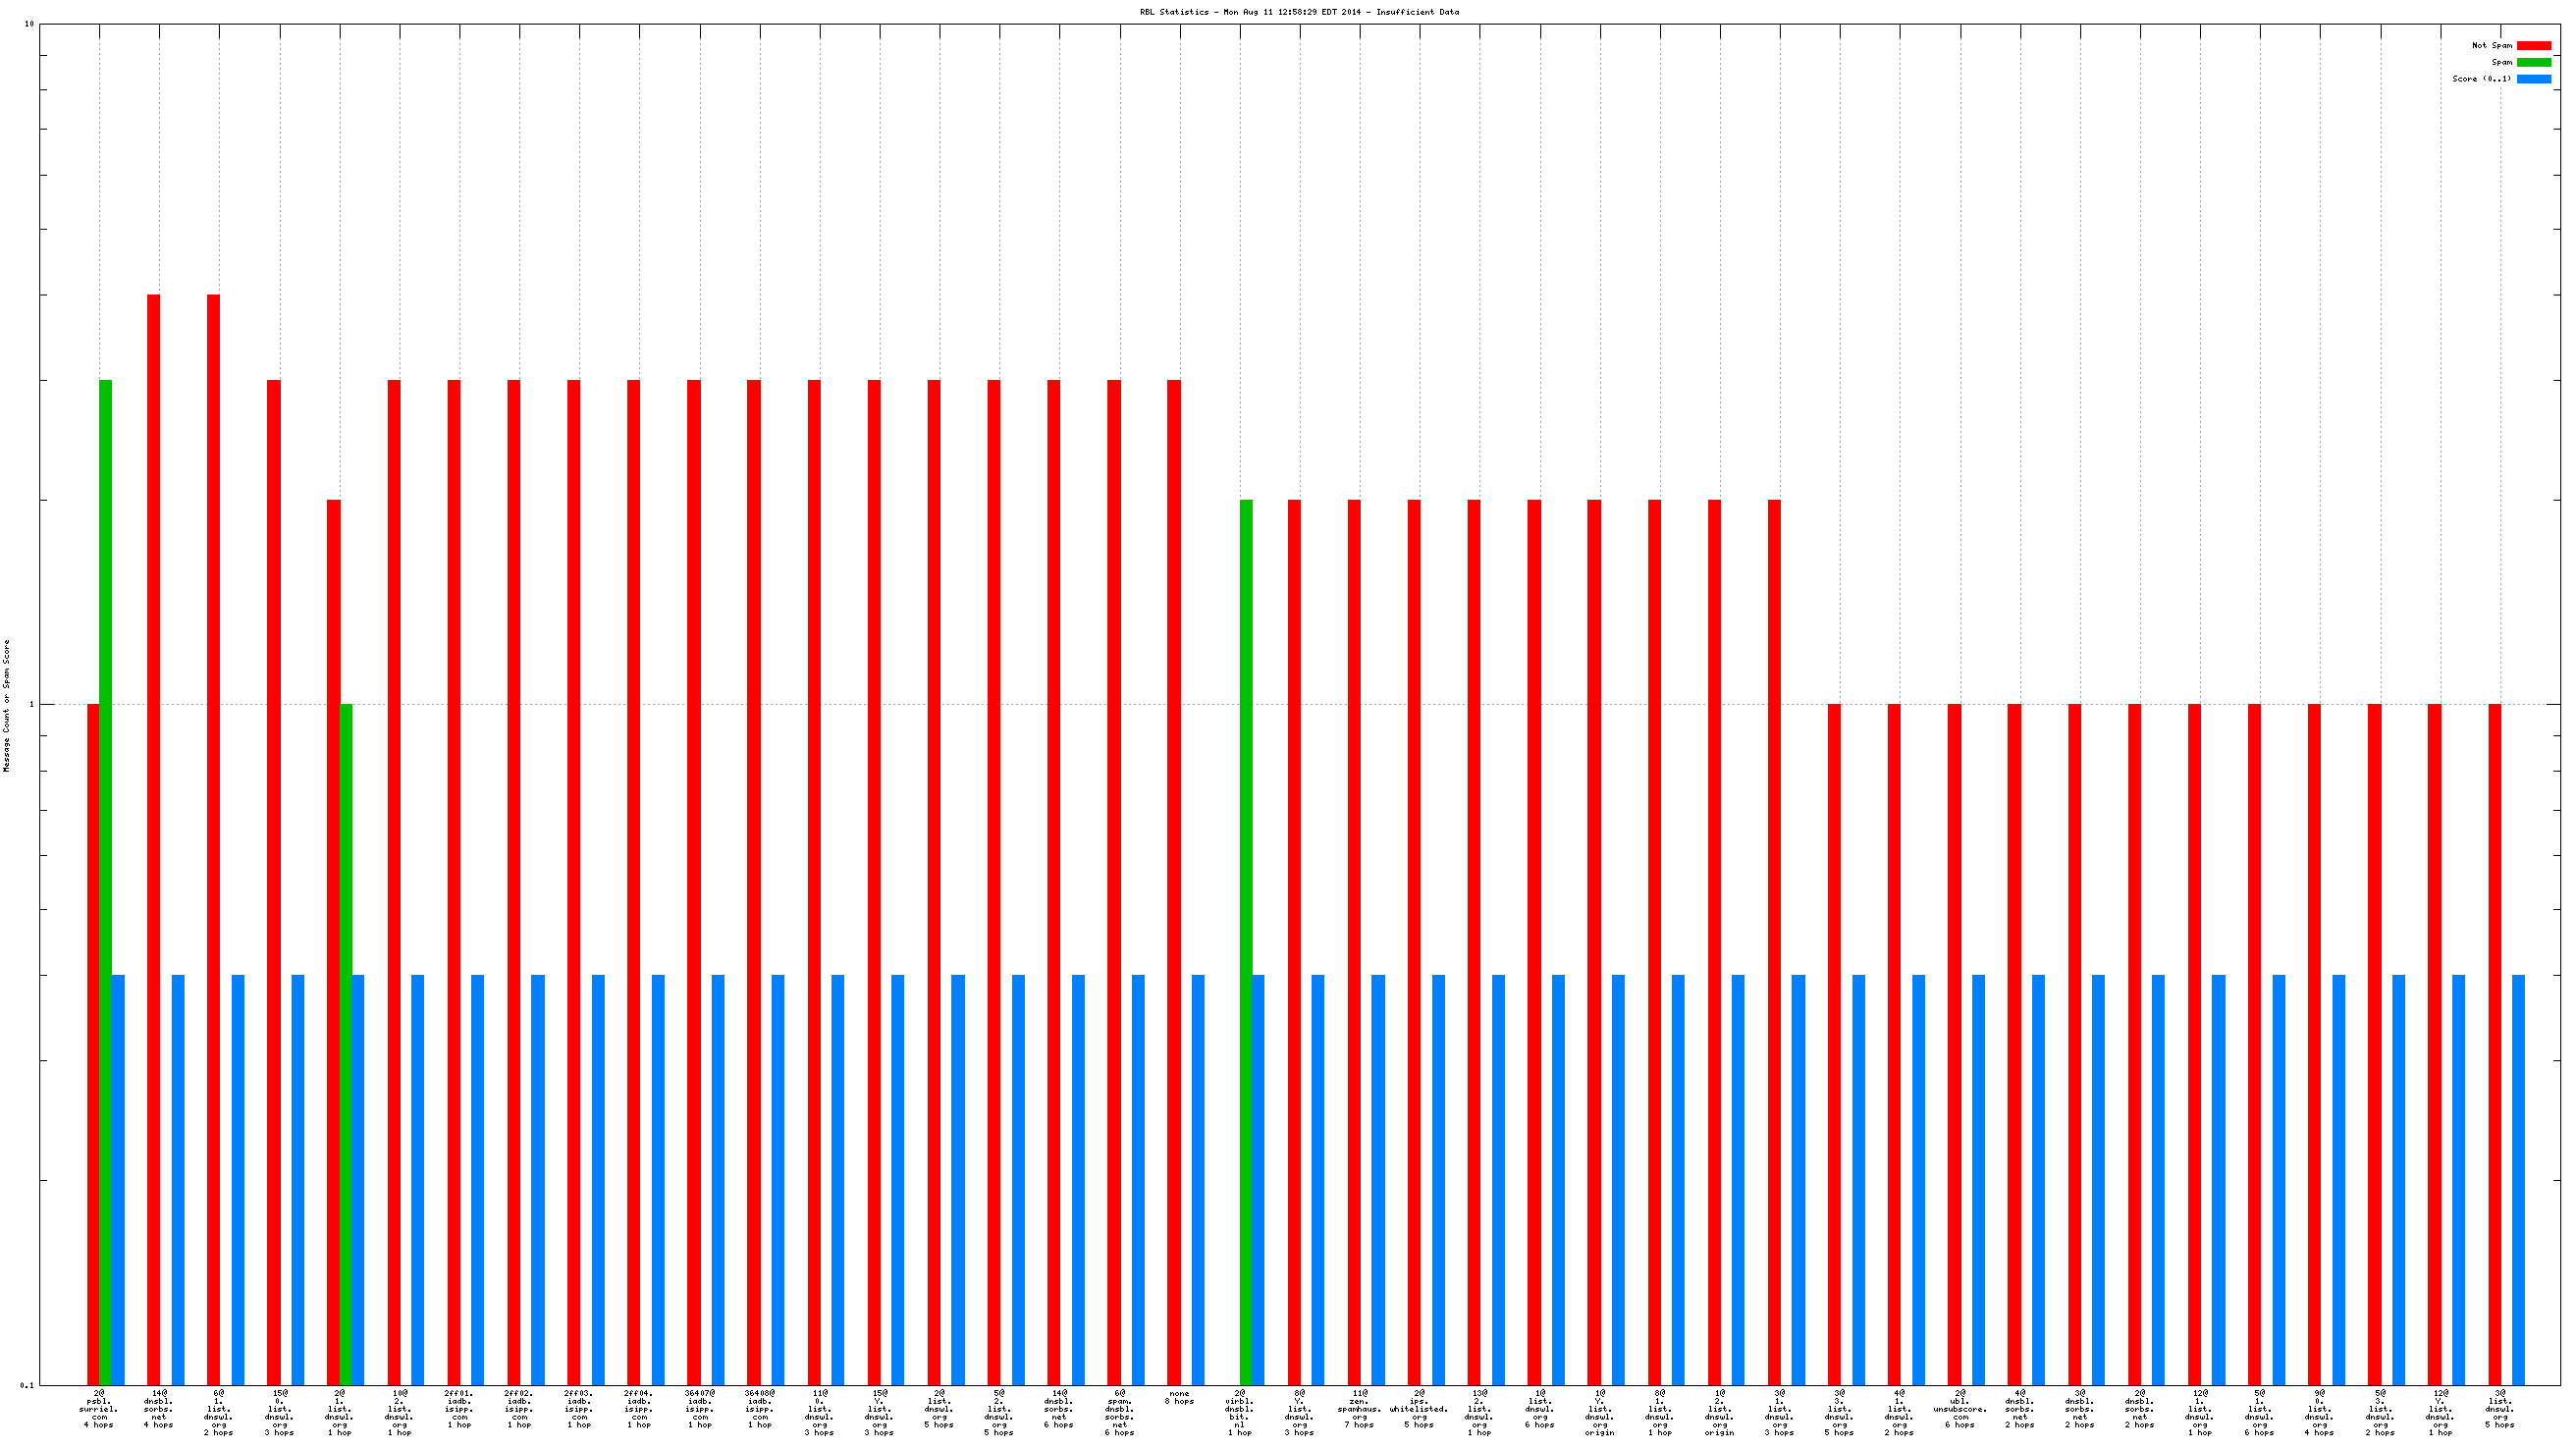Click the blue bar beside 'none 8 hops'
2576x1449 pixels.
[x=1198, y=1180]
